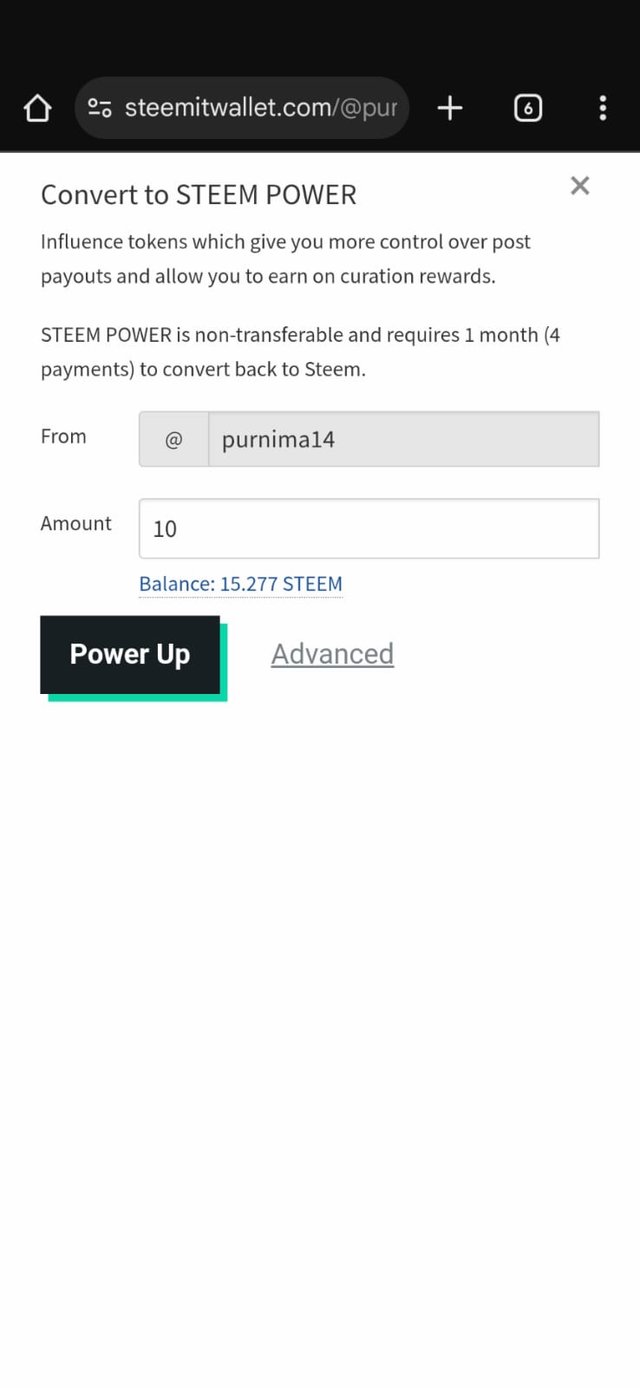Open a new tab with plus icon
The height and width of the screenshot is (1388, 640).
[450, 108]
